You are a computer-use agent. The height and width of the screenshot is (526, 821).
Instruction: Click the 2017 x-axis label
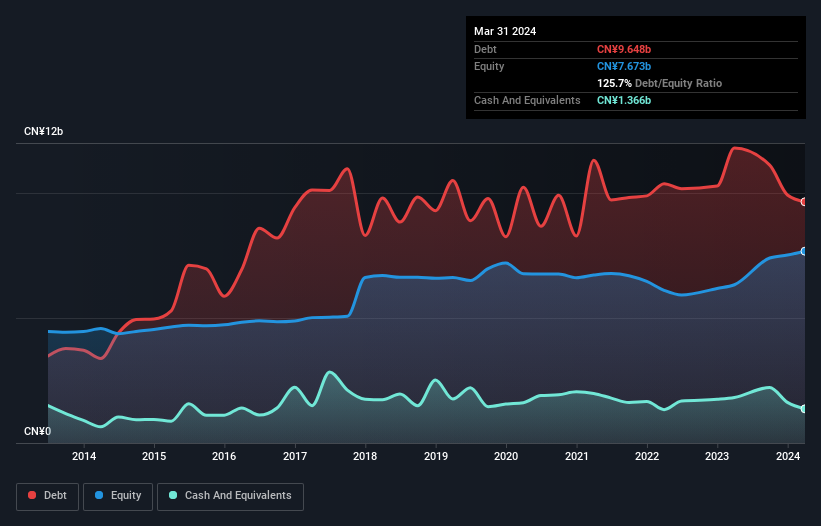click(x=295, y=456)
